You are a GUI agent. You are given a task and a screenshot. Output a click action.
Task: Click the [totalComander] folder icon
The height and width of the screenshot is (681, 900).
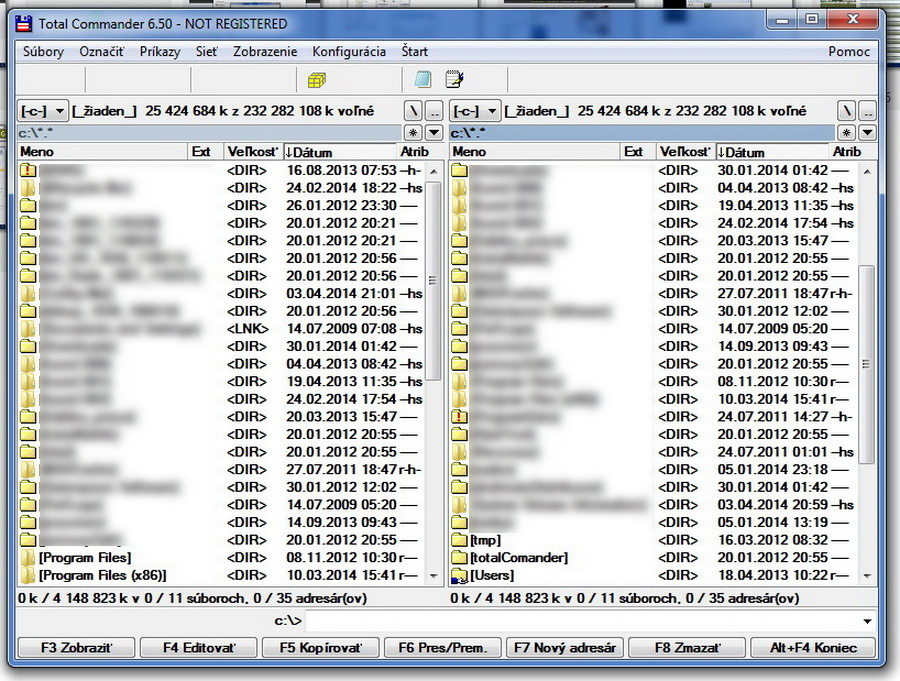pyautogui.click(x=459, y=558)
